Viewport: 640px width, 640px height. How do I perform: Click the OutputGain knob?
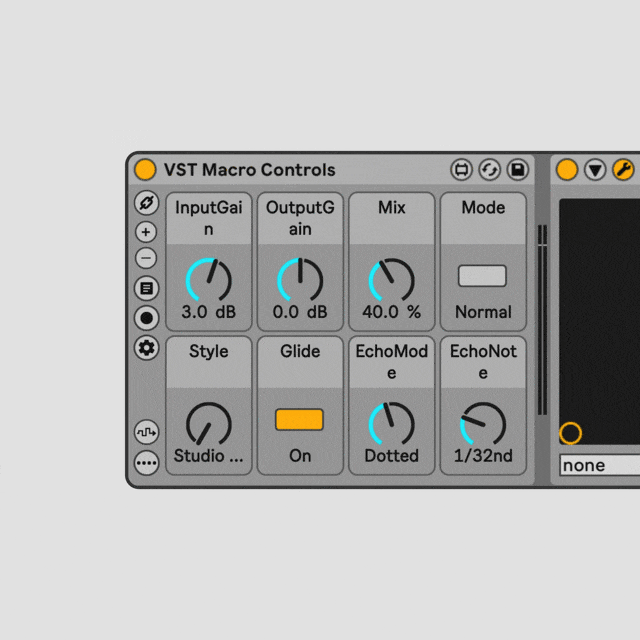300,280
